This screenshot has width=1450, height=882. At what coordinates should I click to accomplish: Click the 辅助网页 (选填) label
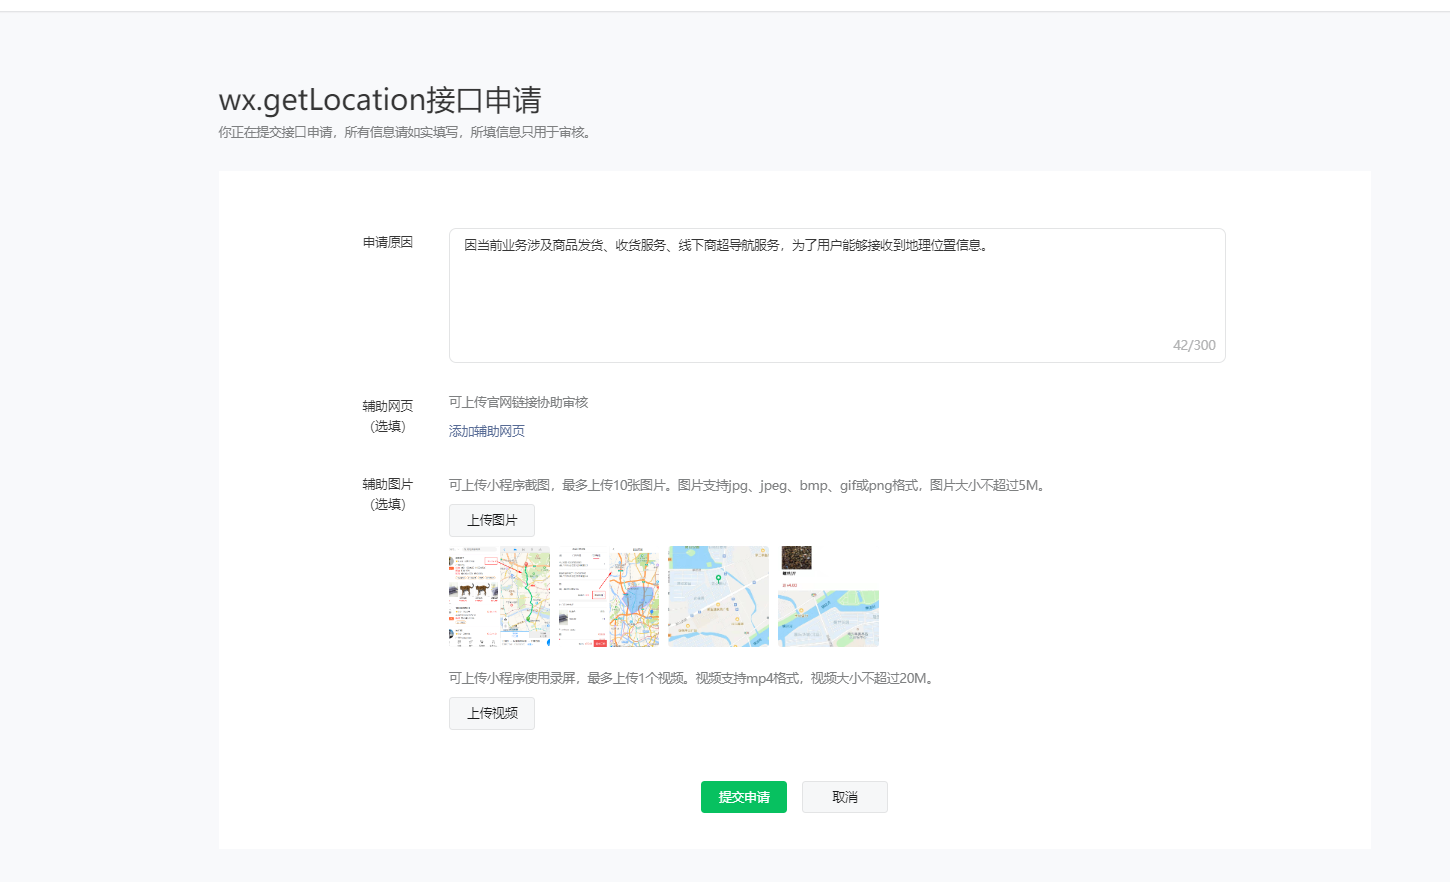[388, 416]
